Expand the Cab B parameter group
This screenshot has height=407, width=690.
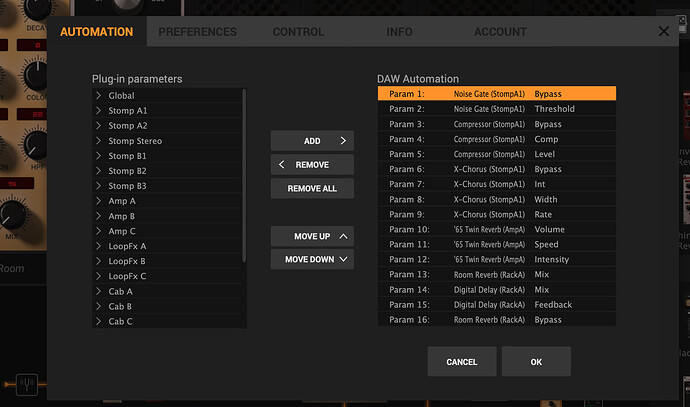(98, 306)
